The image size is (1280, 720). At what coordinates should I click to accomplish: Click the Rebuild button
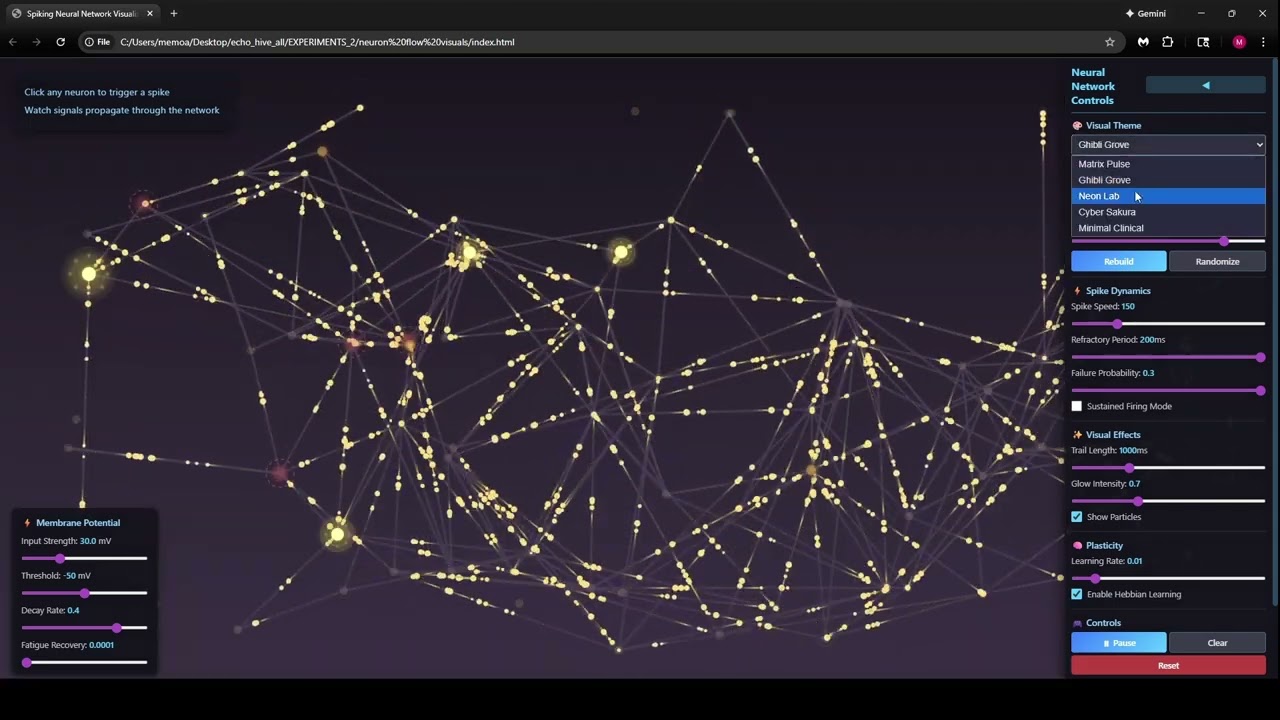click(x=1118, y=262)
